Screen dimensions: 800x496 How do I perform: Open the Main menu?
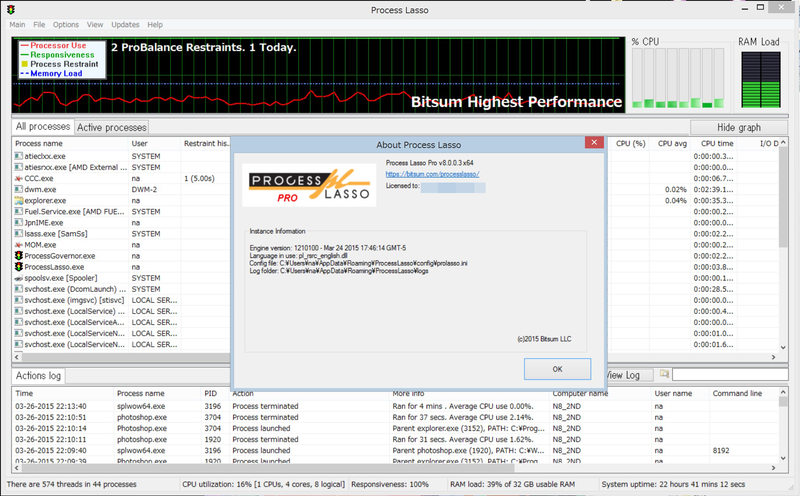(17, 24)
